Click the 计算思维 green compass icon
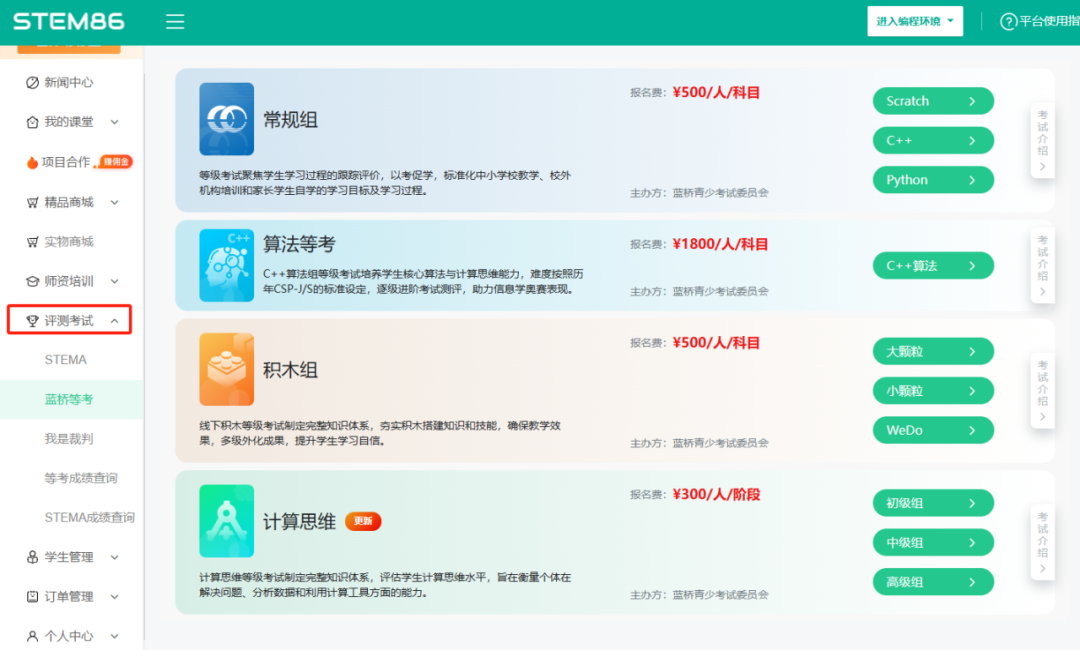1080x650 pixels. click(x=227, y=521)
